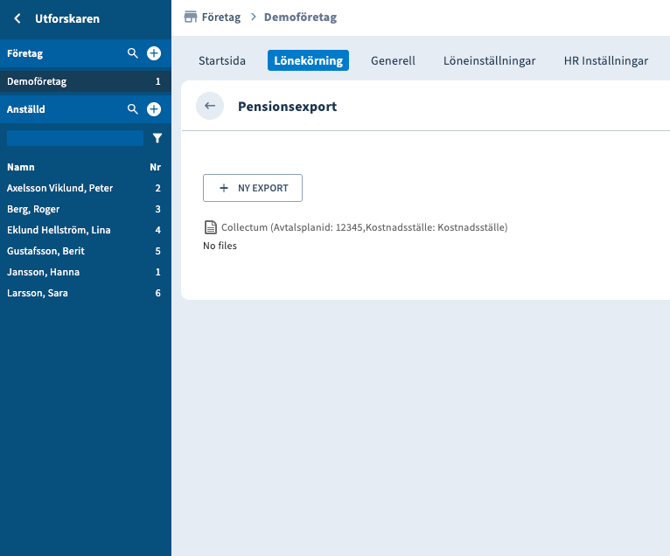This screenshot has height=556, width=670.
Task: Open the Startsida tab
Action: click(222, 61)
